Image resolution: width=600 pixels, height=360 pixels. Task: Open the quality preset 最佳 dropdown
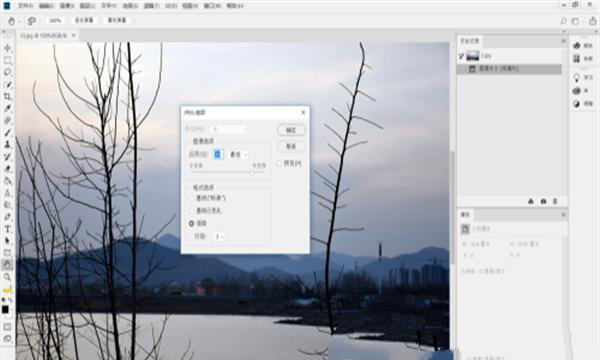click(x=238, y=154)
